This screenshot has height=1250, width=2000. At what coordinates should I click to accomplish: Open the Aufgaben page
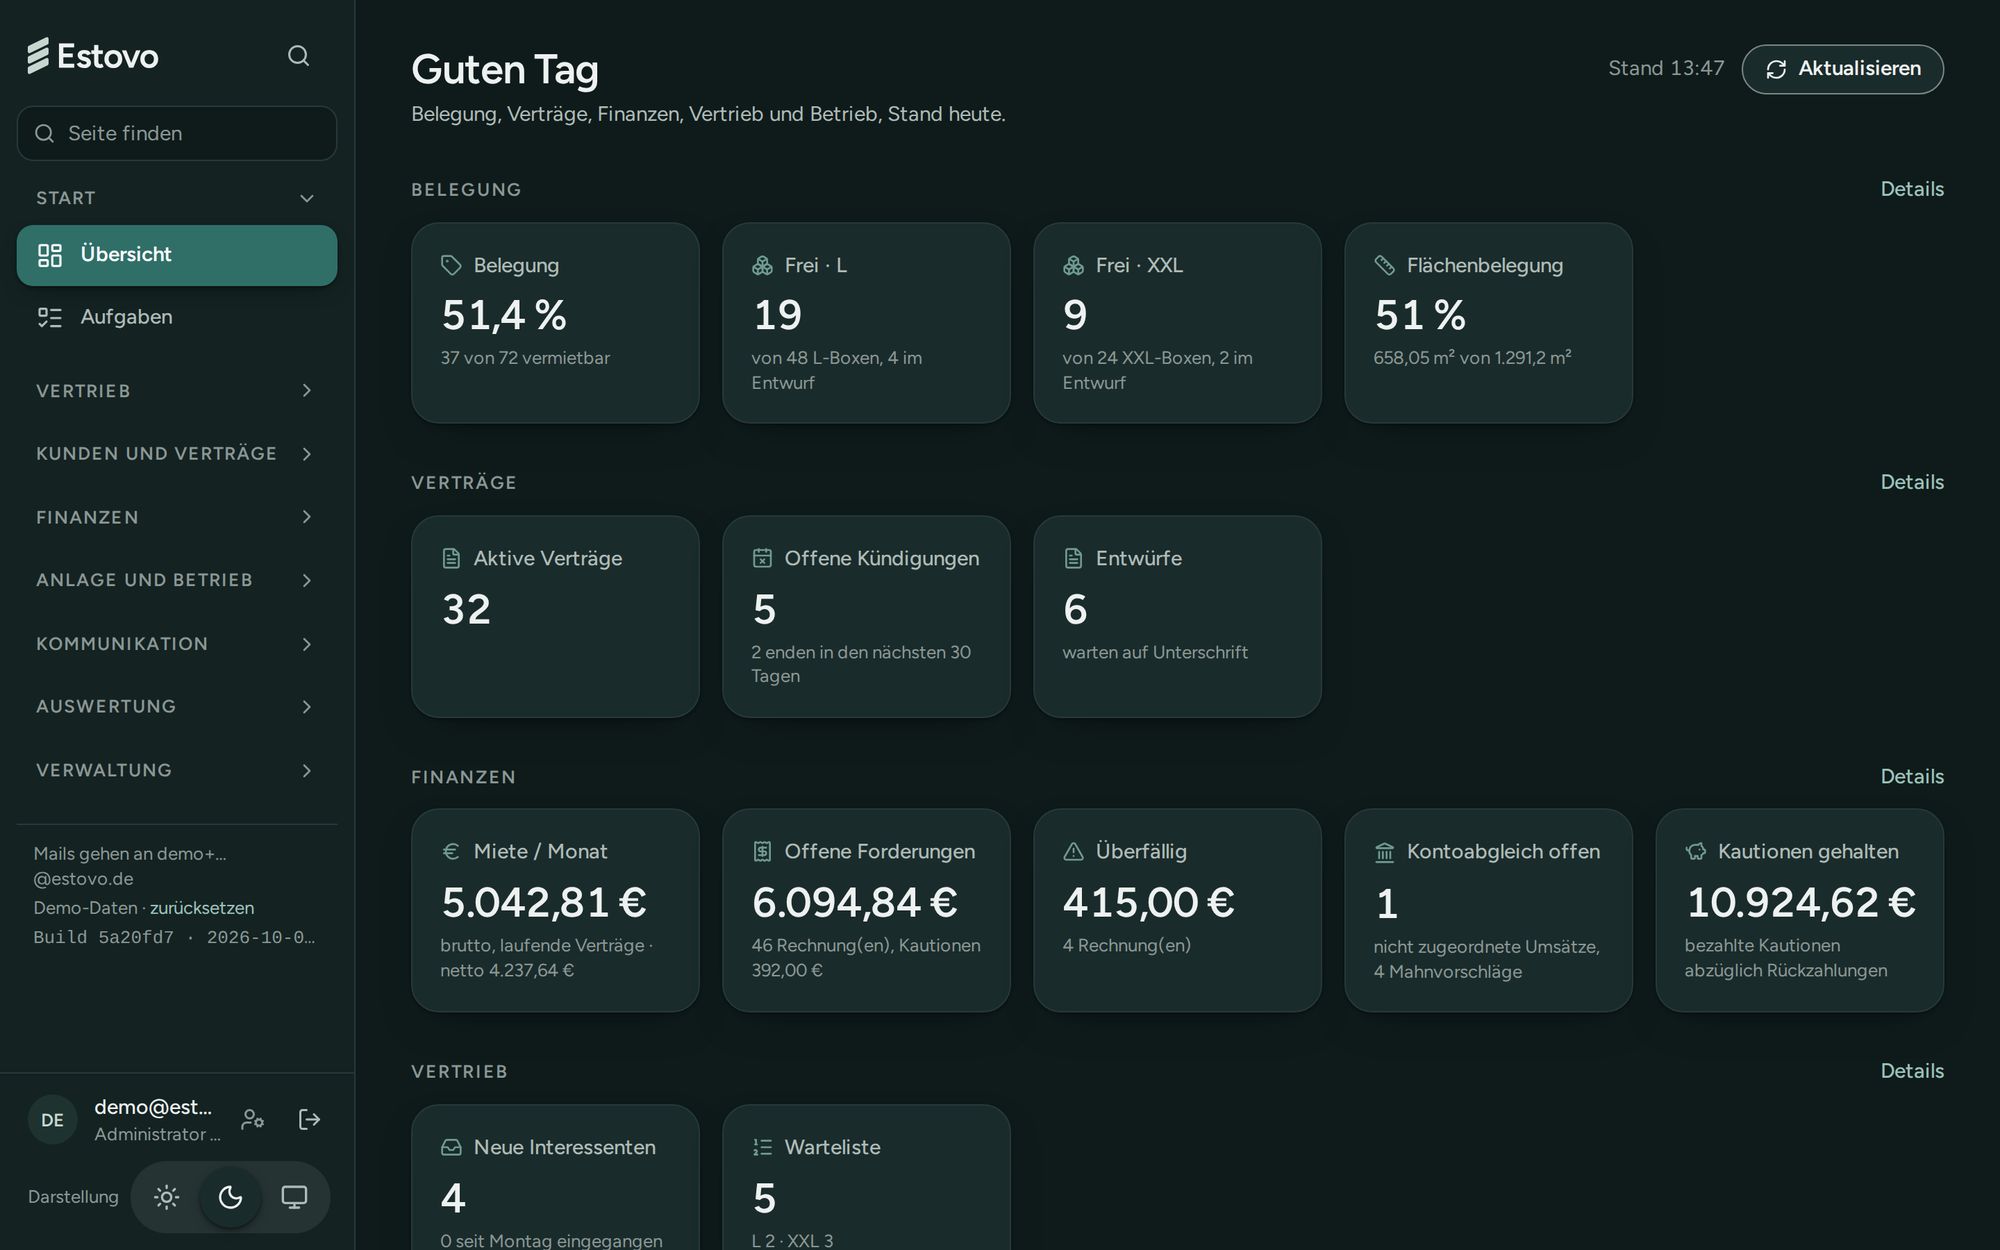(177, 317)
